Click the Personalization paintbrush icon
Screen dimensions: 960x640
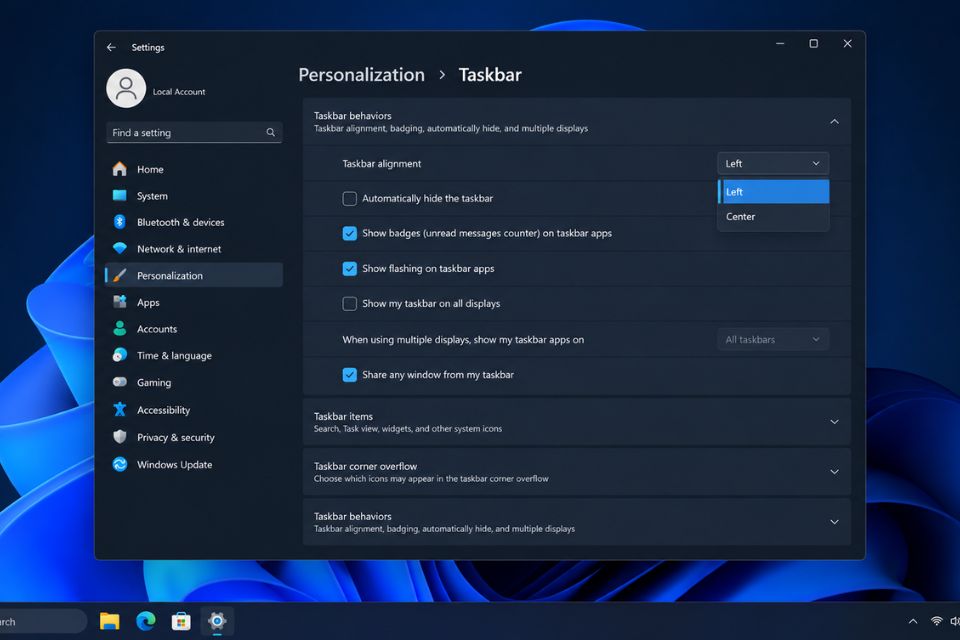(120, 275)
